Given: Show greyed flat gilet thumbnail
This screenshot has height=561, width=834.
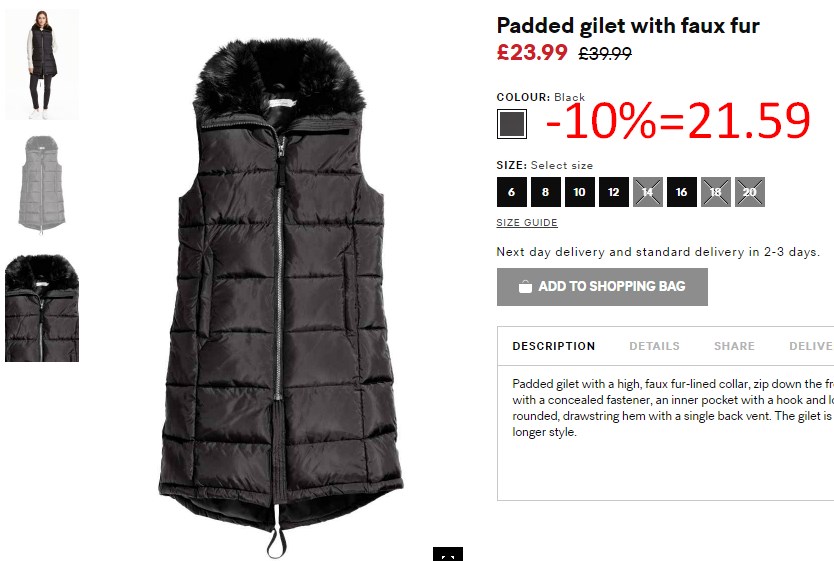Looking at the screenshot, I should tap(42, 185).
